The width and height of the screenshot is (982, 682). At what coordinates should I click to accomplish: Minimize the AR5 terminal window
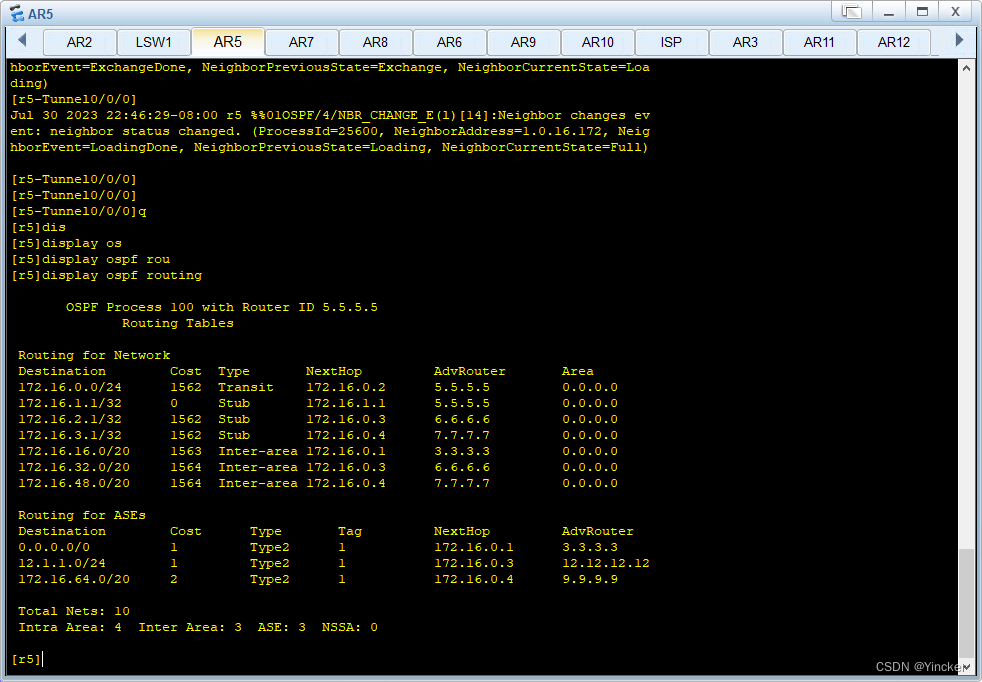pyautogui.click(x=888, y=11)
